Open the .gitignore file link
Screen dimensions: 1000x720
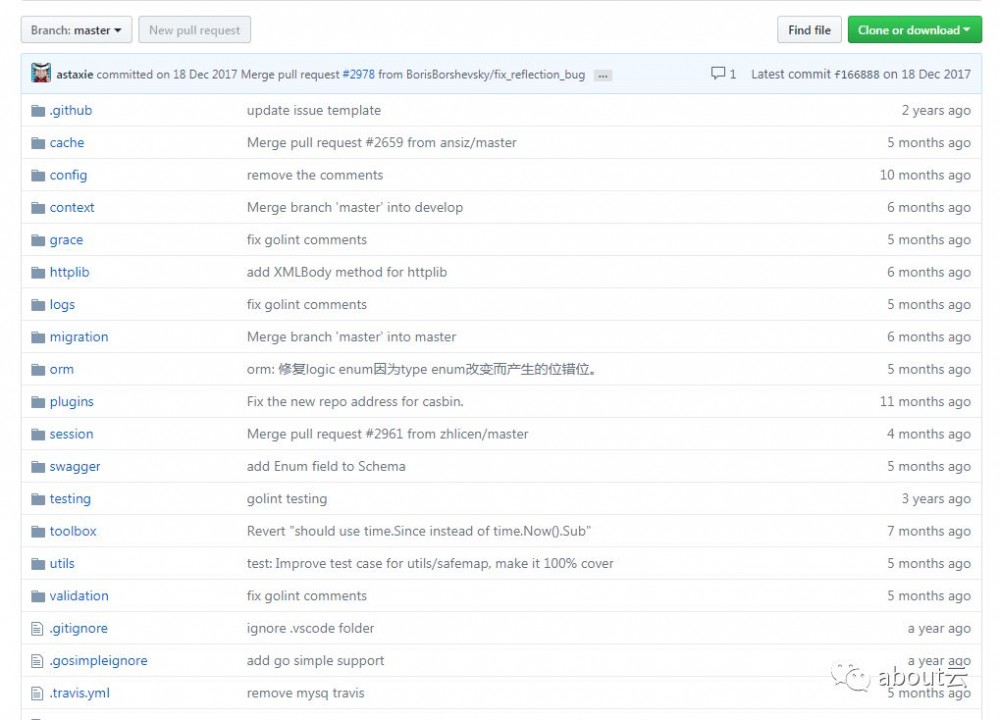click(78, 629)
